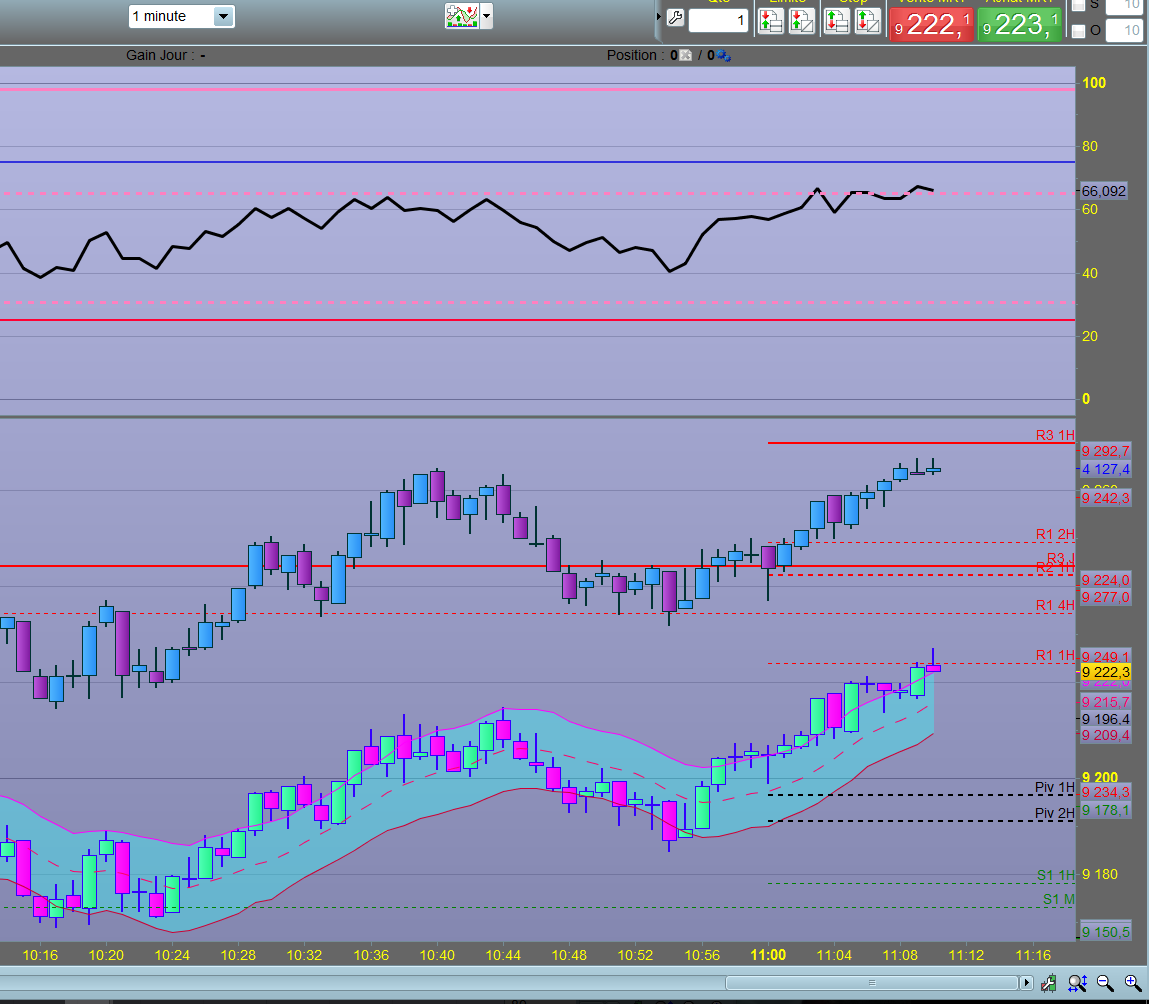The width and height of the screenshot is (1149, 1004).
Task: Click the 10:40 time axis label
Action: point(437,955)
